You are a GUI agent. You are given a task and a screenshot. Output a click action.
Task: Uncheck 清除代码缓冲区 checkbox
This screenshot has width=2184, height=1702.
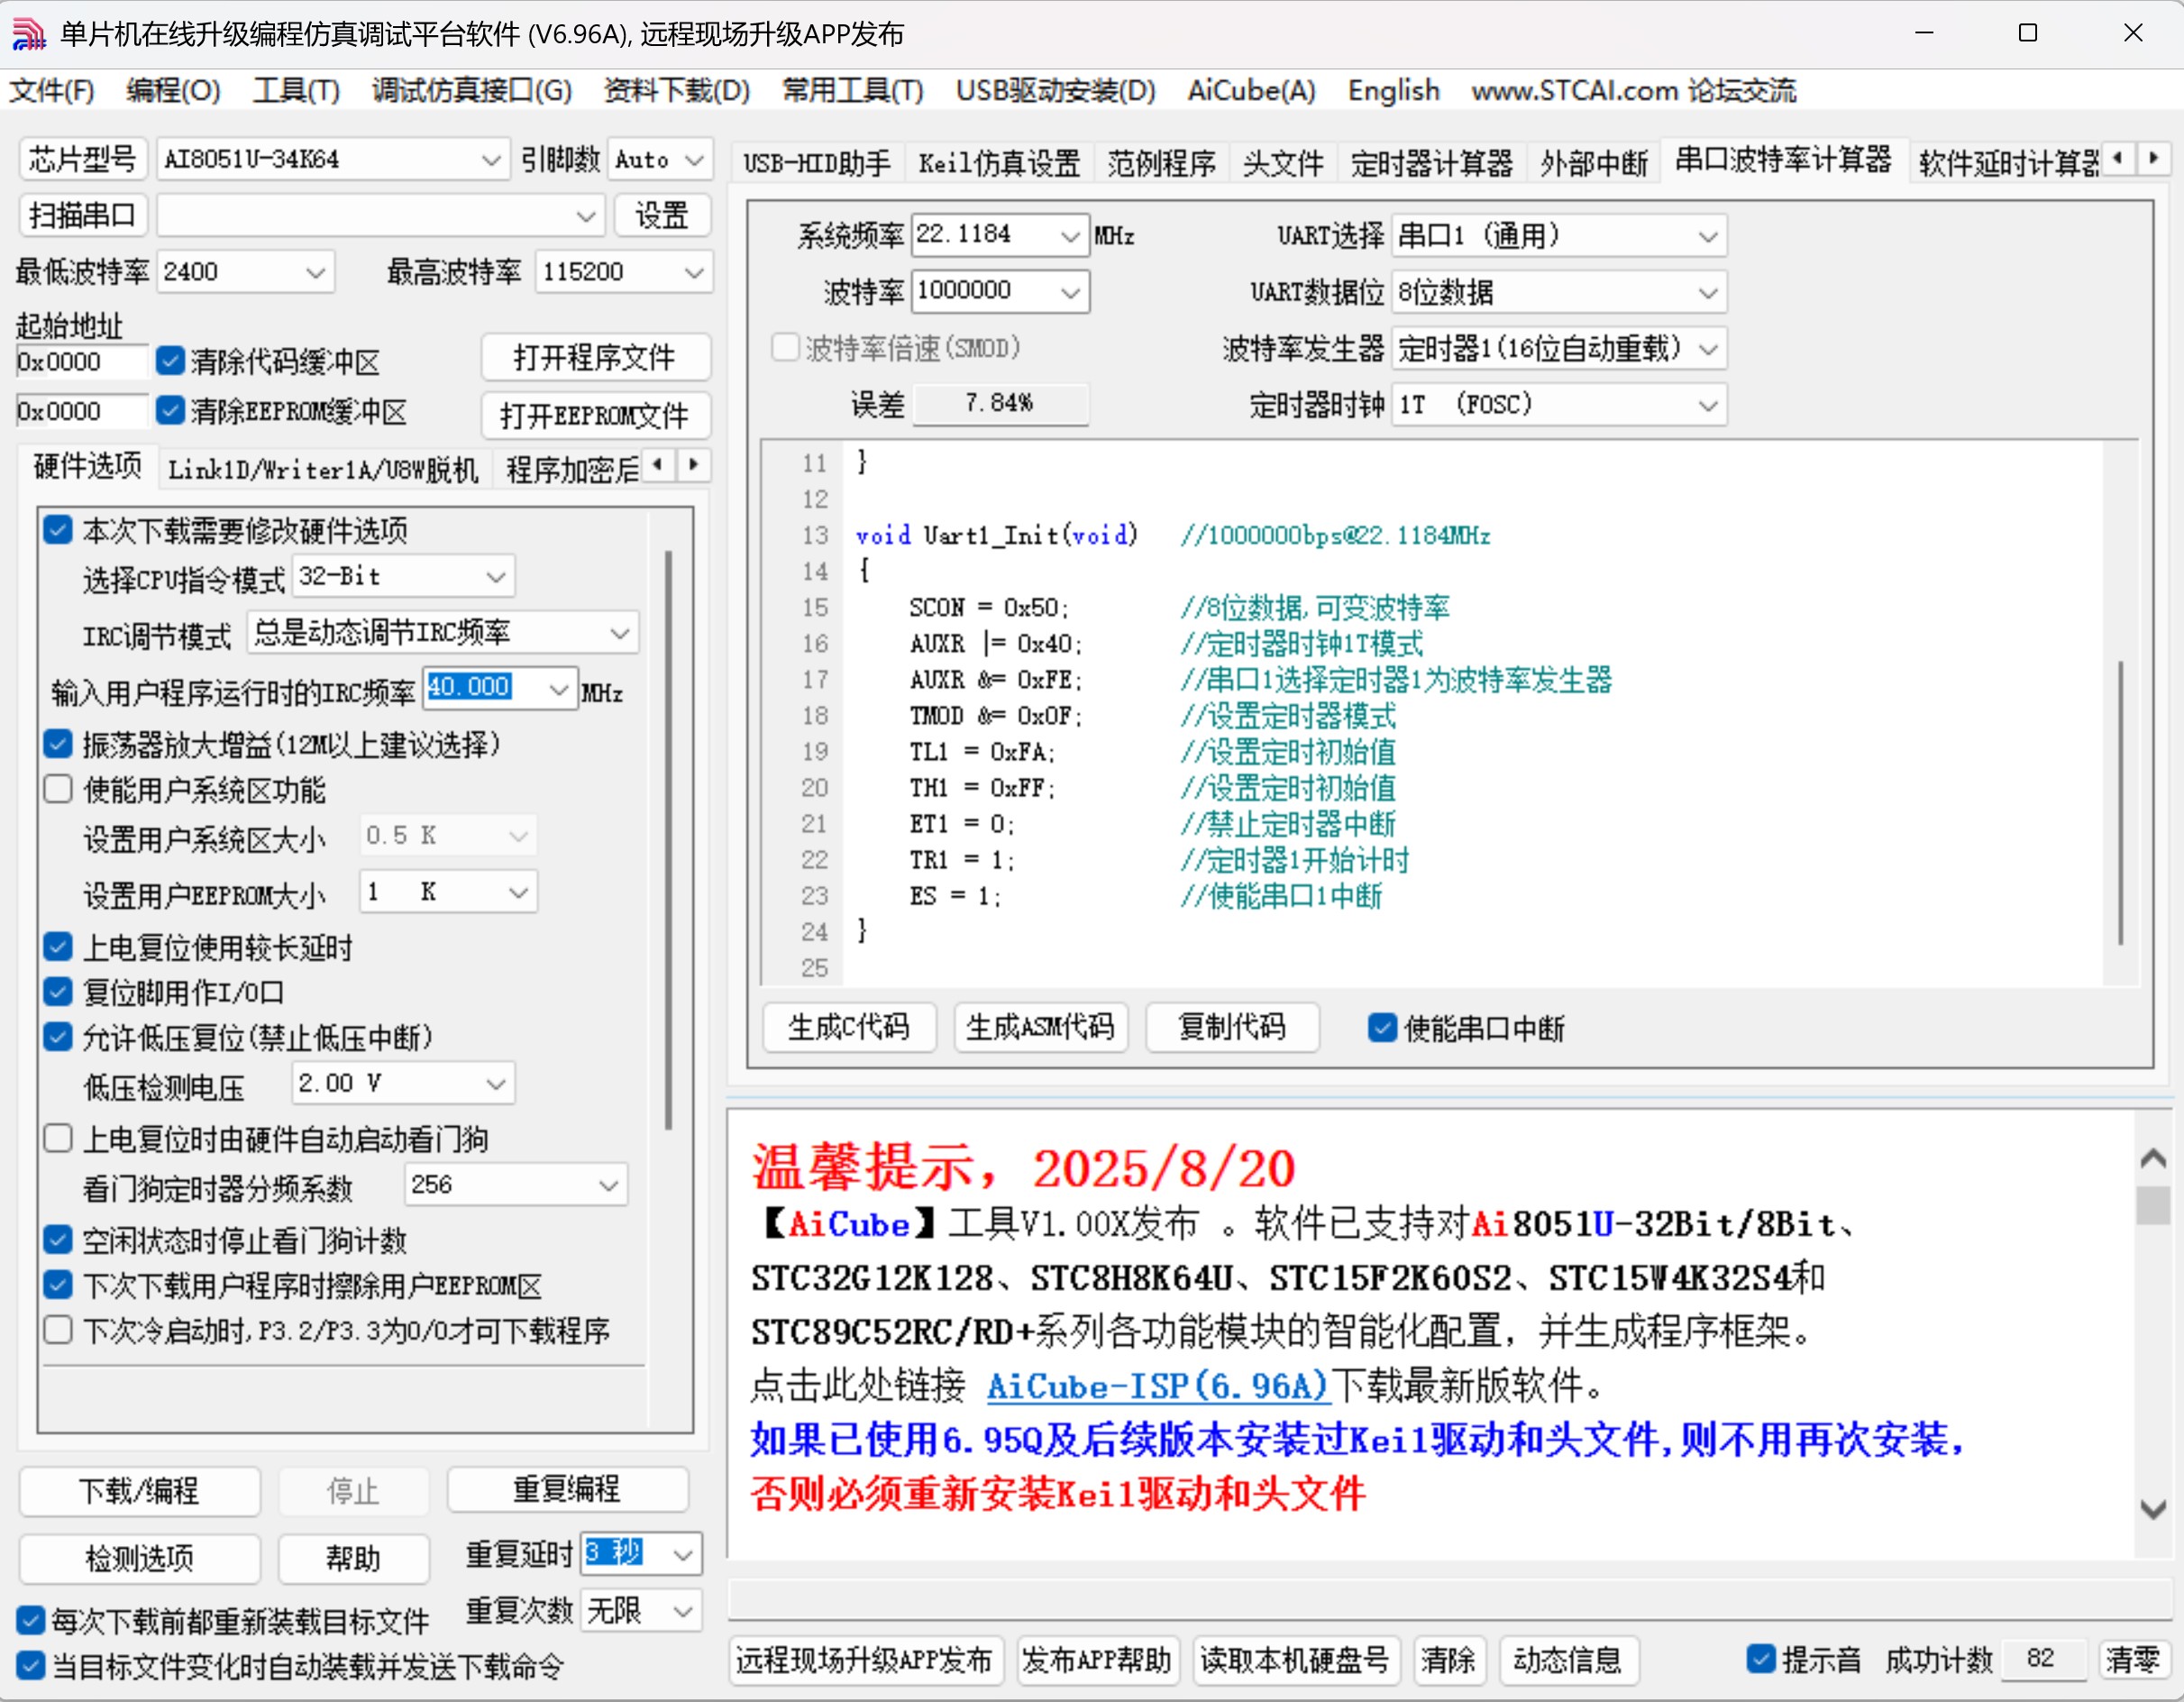(x=171, y=361)
